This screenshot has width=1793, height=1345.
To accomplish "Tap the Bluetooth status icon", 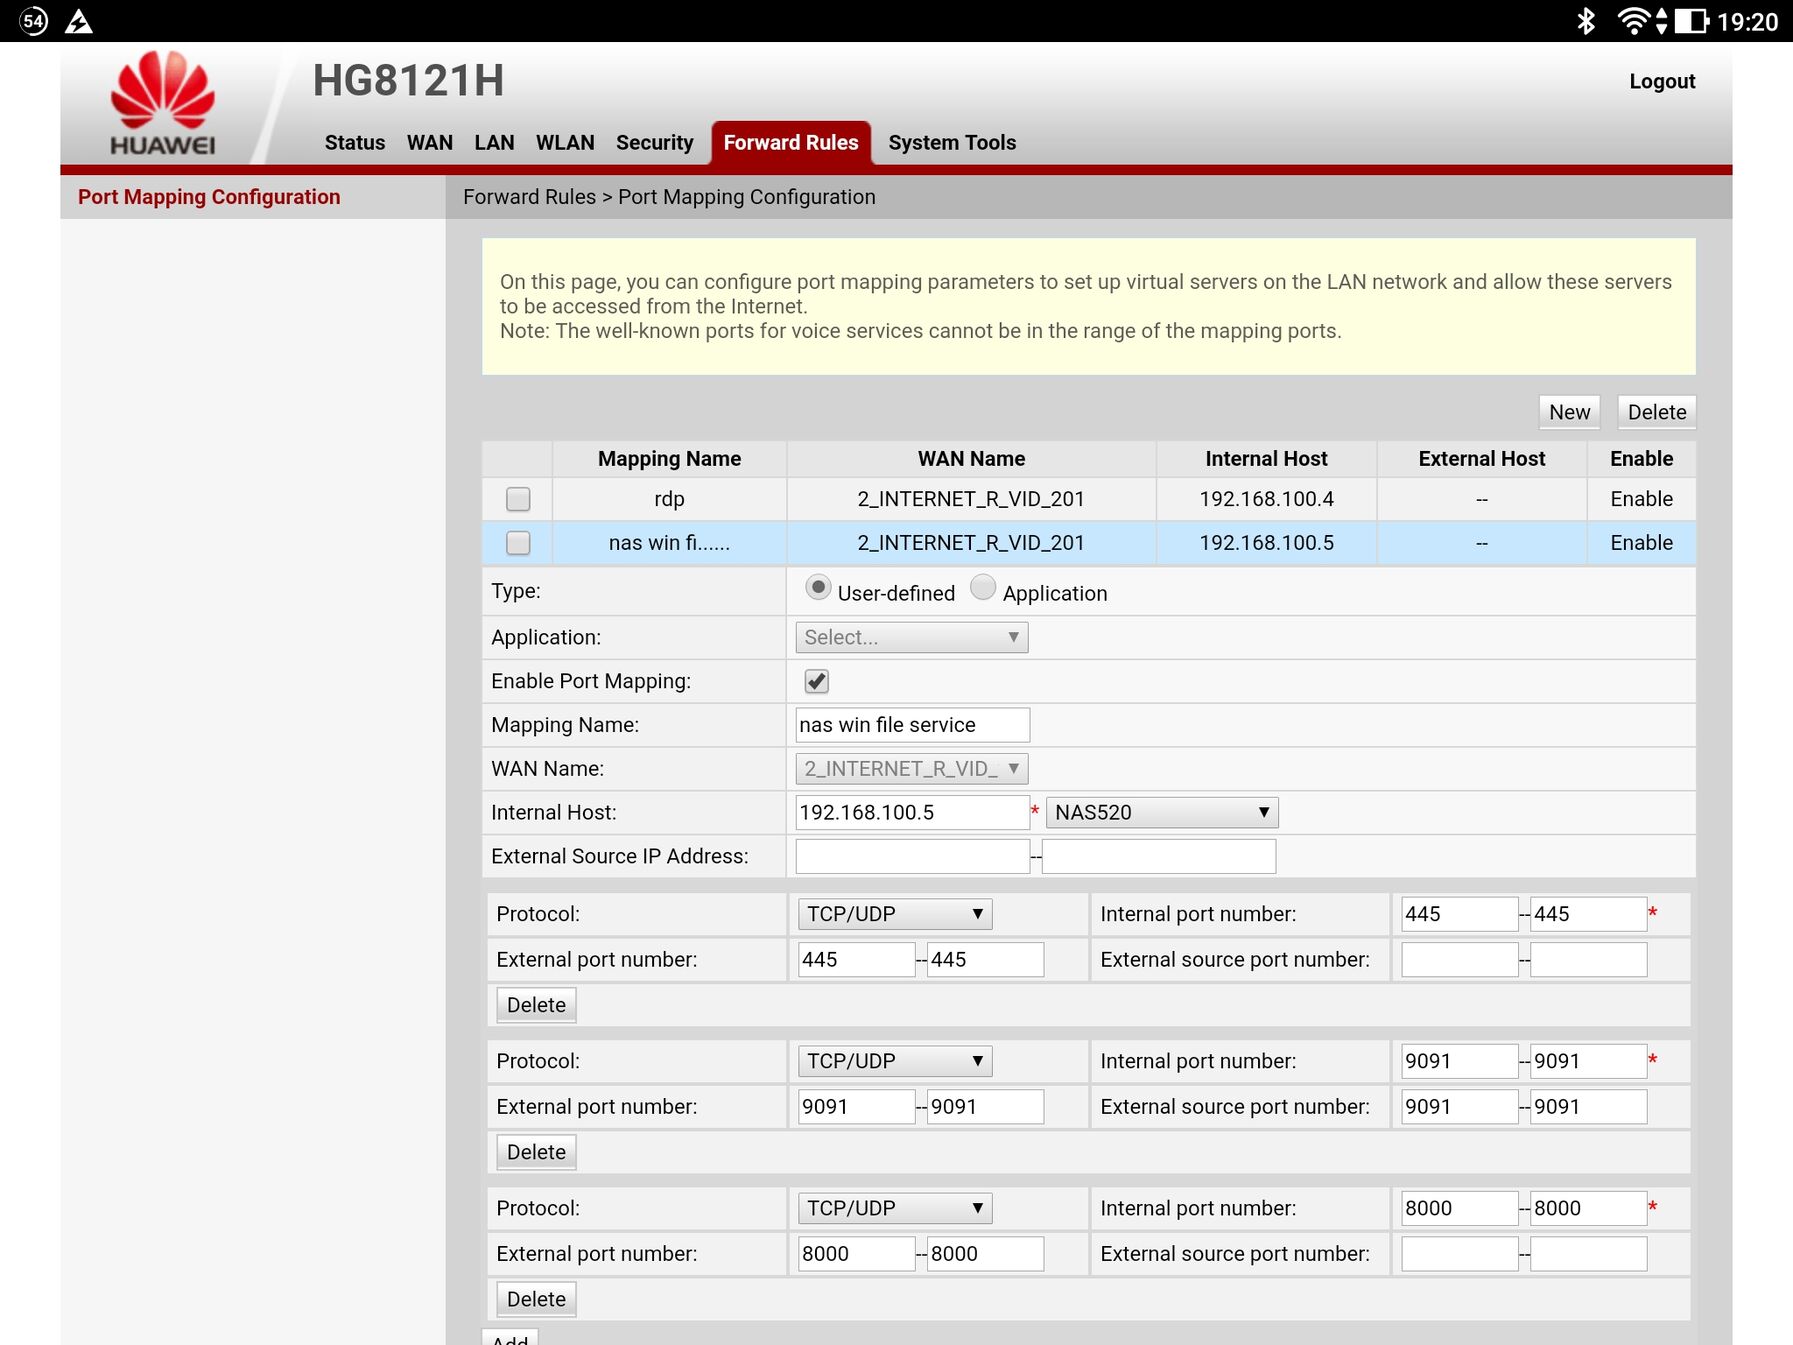I will (1585, 21).
